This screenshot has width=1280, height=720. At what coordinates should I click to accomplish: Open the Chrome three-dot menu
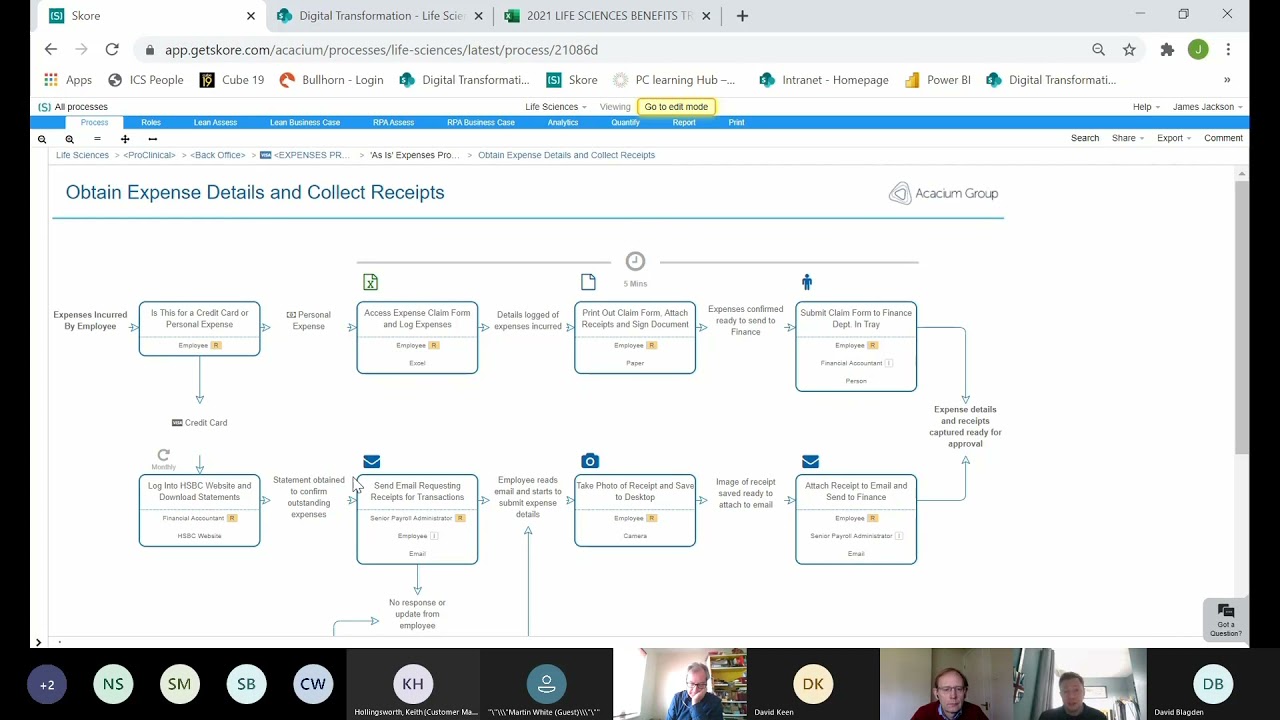click(x=1228, y=49)
